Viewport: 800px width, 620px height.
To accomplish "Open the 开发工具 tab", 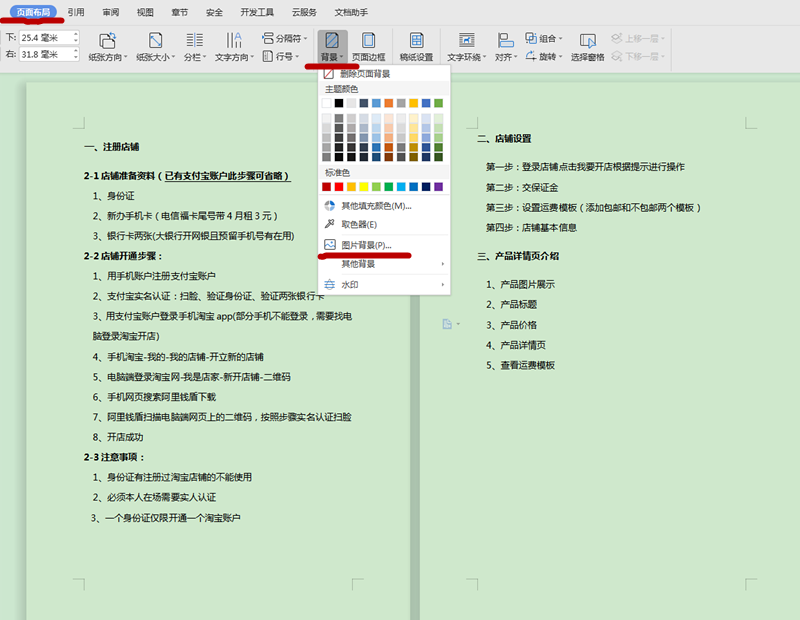I will (257, 12).
